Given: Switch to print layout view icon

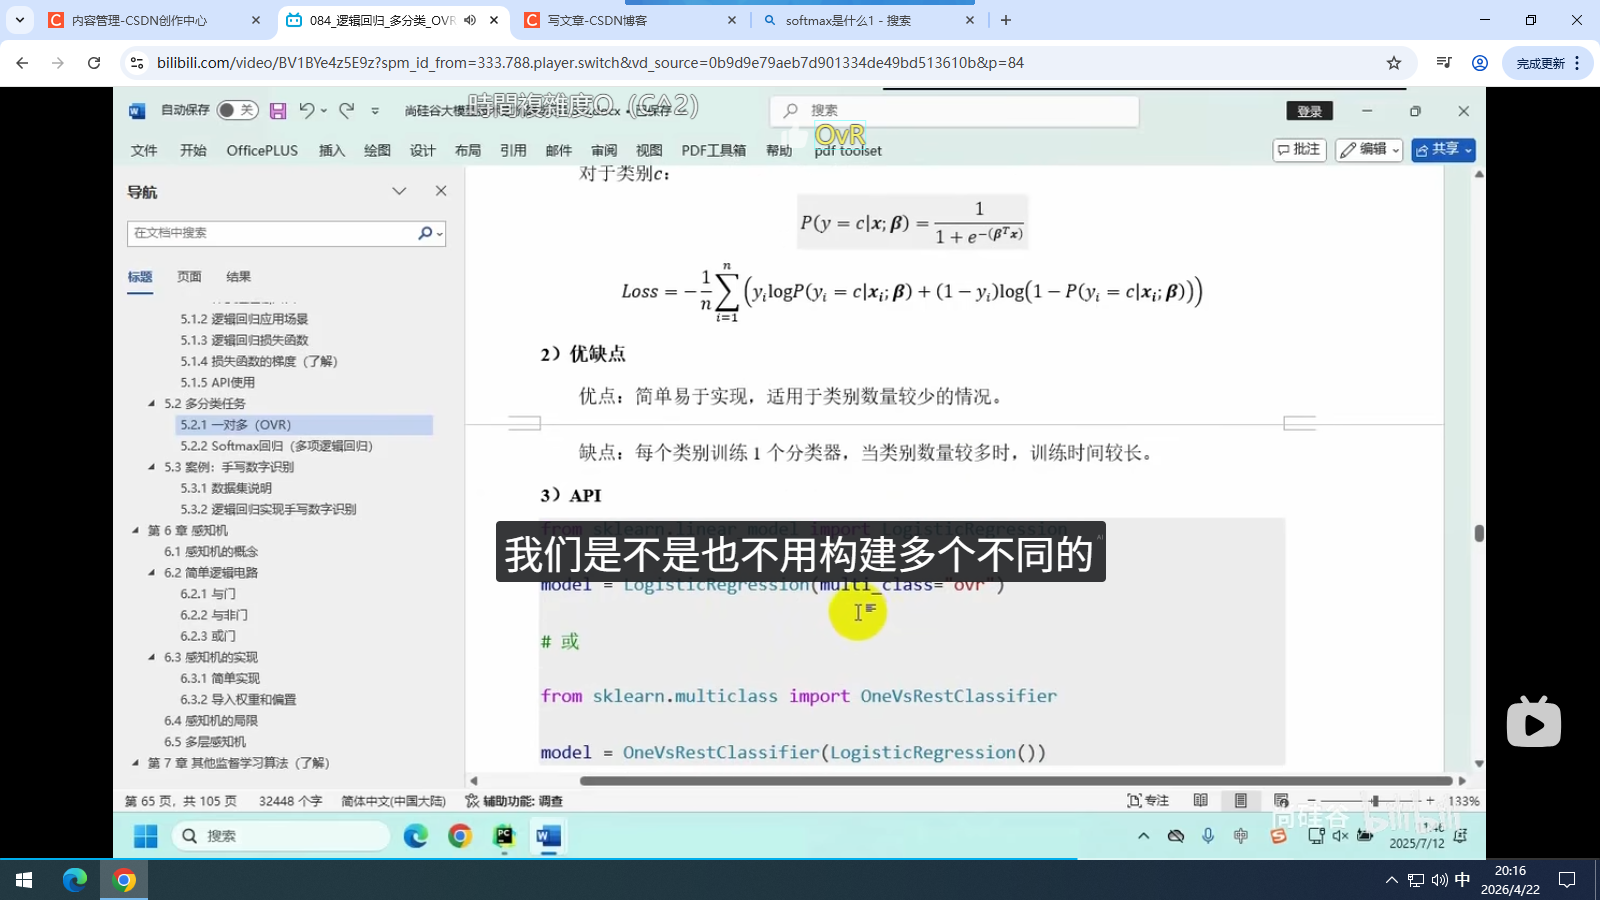Looking at the screenshot, I should (x=1241, y=801).
